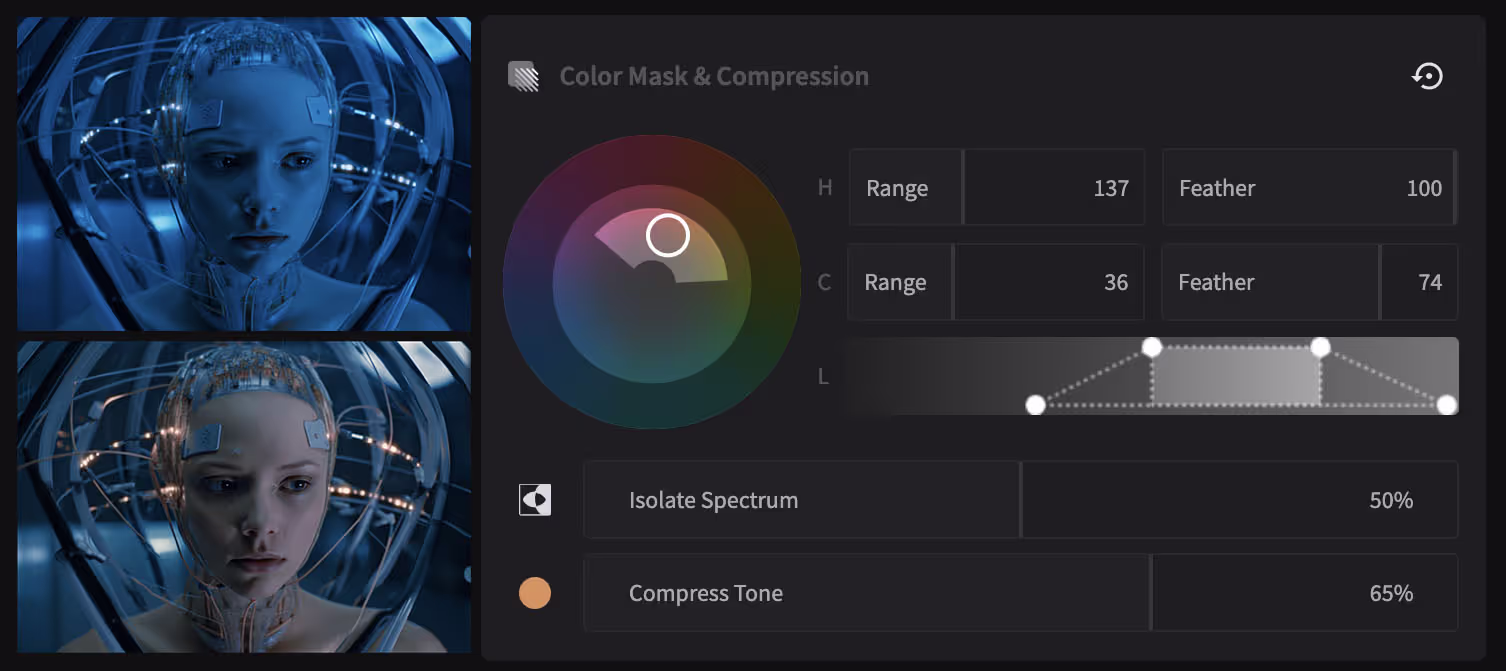1506x671 pixels.
Task: Click the Isolate Spectrum 50% slider
Action: coord(1021,500)
